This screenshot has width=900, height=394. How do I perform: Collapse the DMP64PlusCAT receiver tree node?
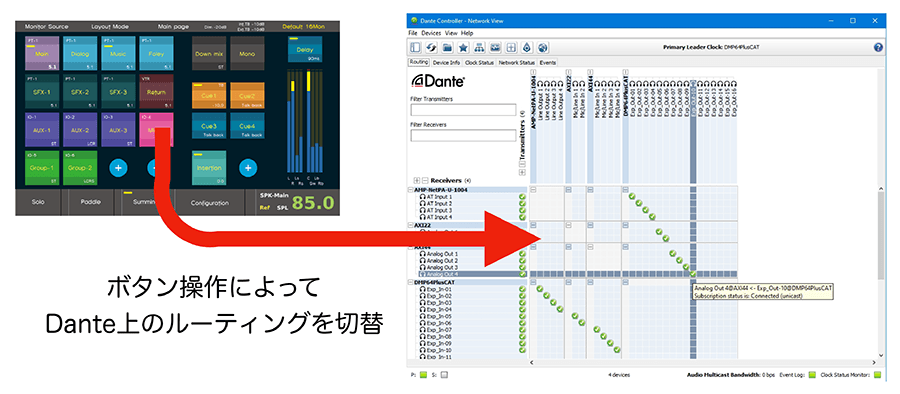[410, 282]
